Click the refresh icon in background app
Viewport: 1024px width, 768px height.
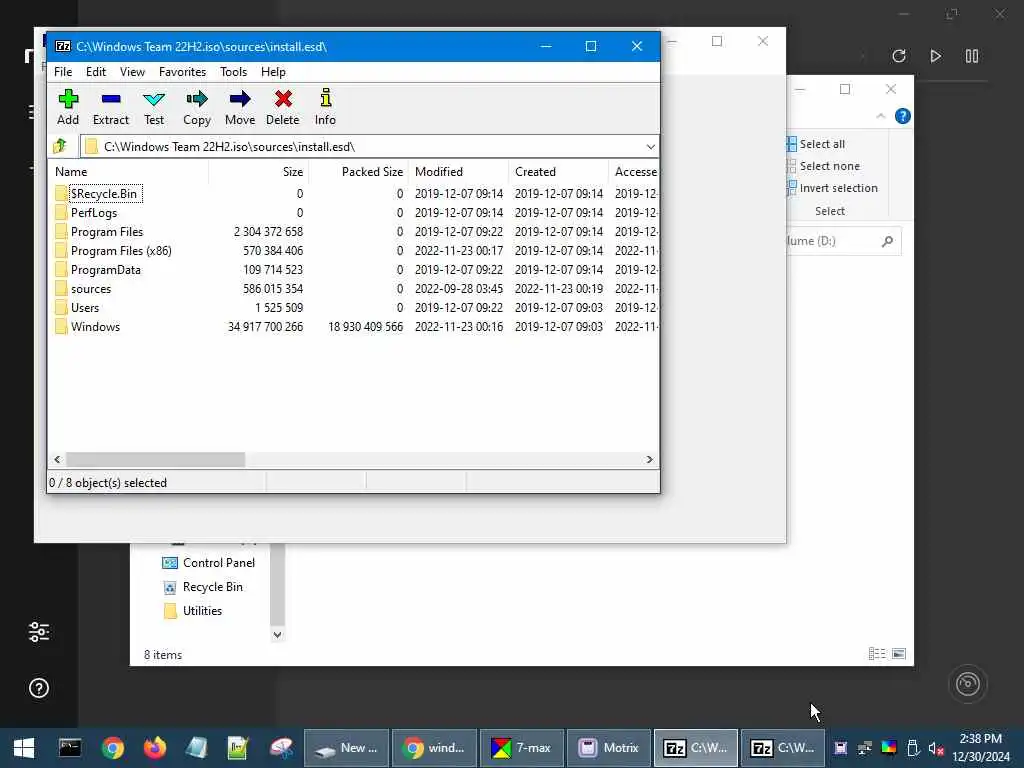899,56
